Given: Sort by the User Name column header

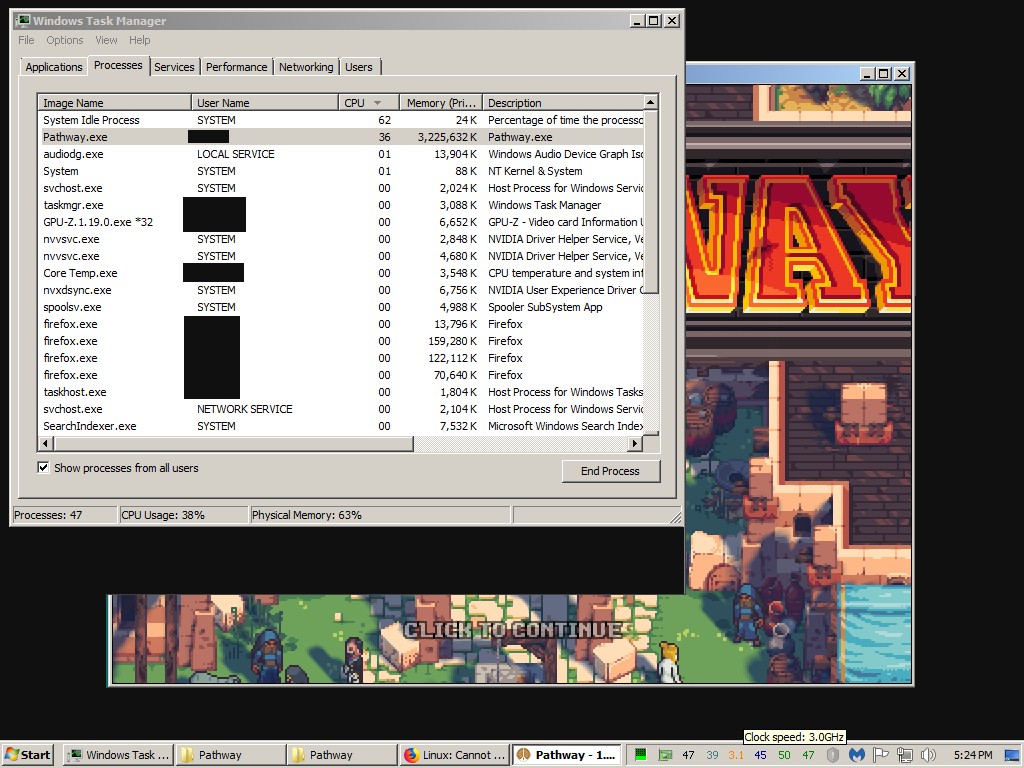Looking at the screenshot, I should 264,103.
